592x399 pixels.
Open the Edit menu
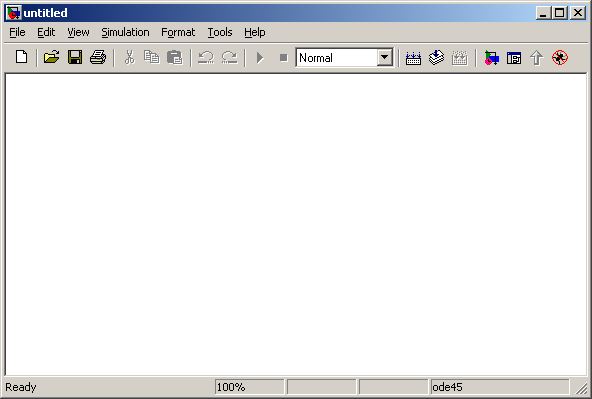pyautogui.click(x=46, y=32)
